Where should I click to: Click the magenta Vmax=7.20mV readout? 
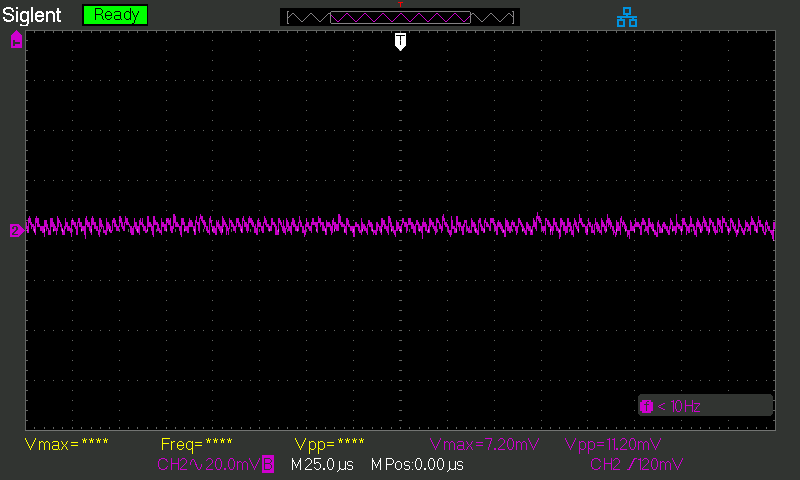[x=484, y=444]
